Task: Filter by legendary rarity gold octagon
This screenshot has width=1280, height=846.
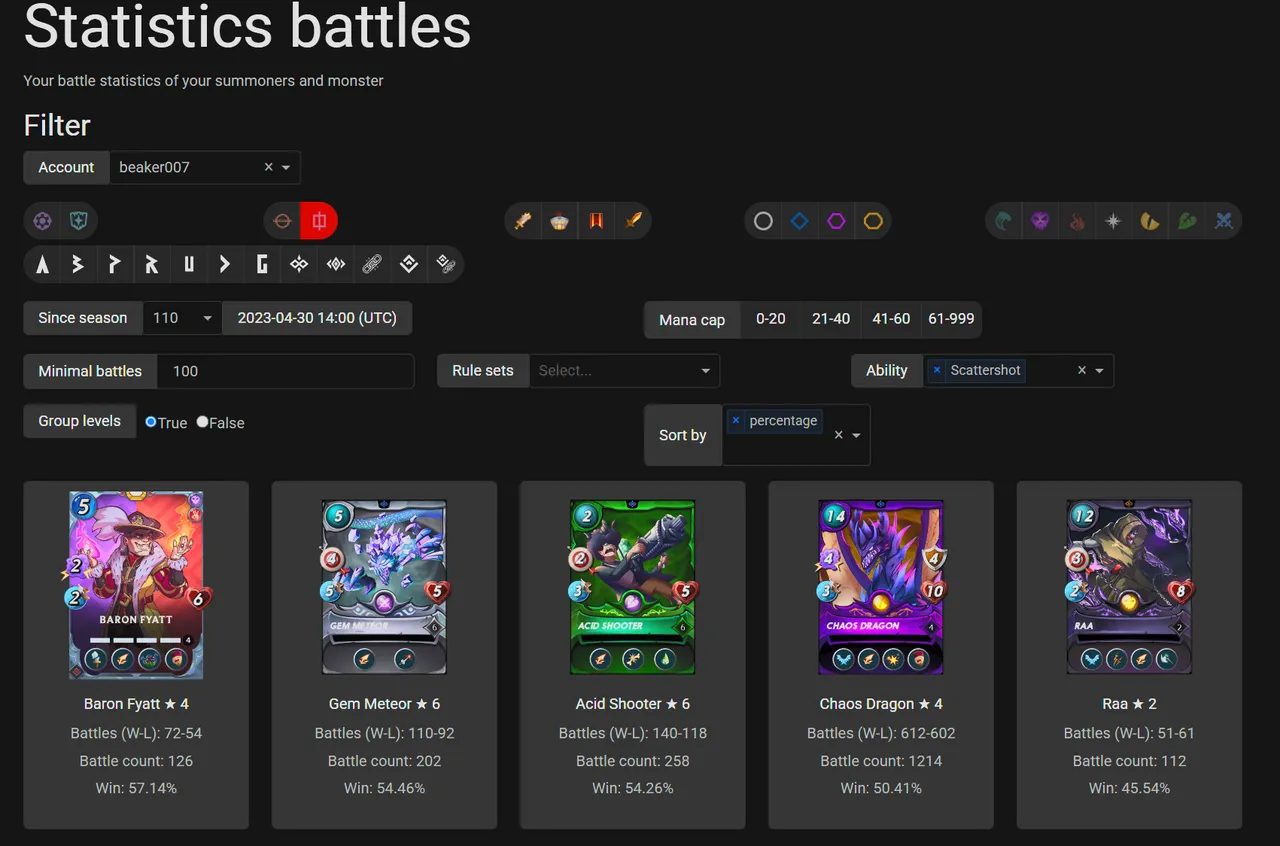Action: pos(873,221)
